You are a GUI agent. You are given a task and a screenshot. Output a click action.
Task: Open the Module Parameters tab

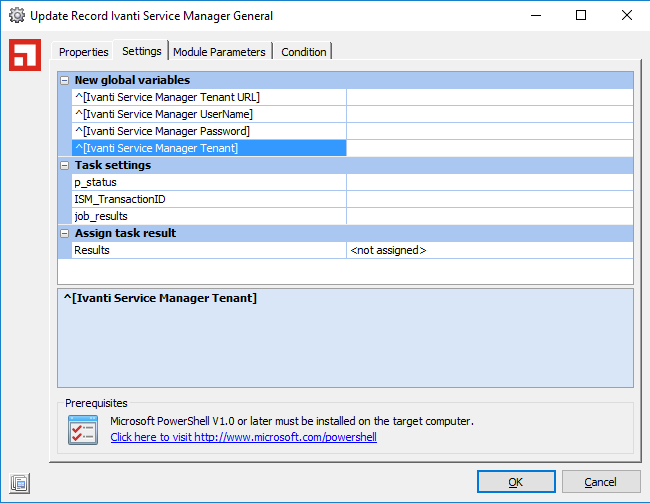(219, 52)
